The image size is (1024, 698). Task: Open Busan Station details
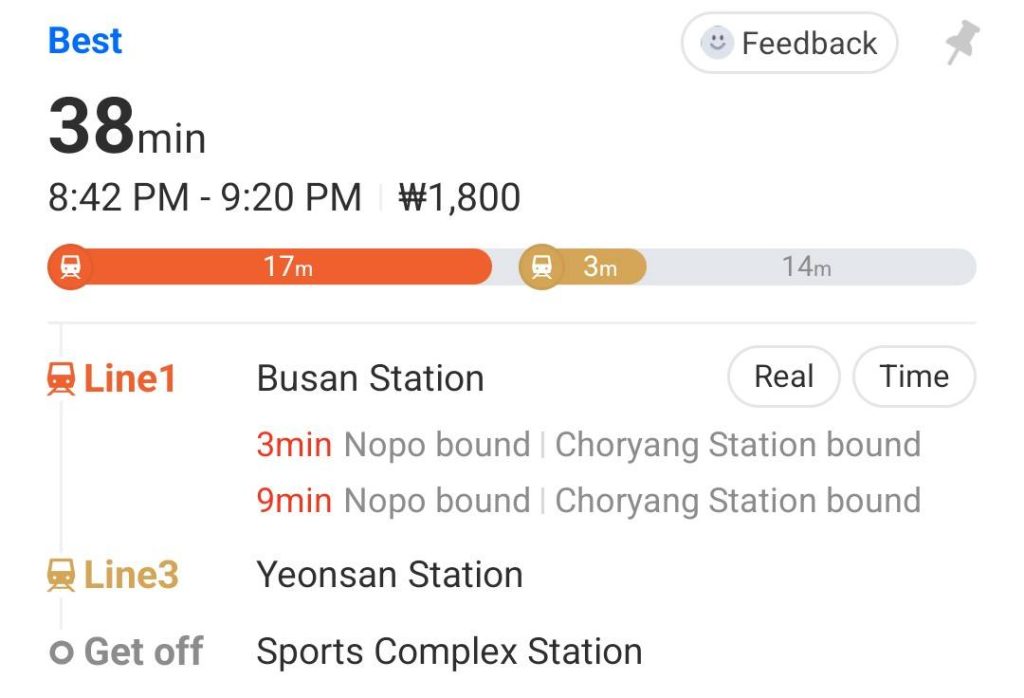[x=370, y=379]
